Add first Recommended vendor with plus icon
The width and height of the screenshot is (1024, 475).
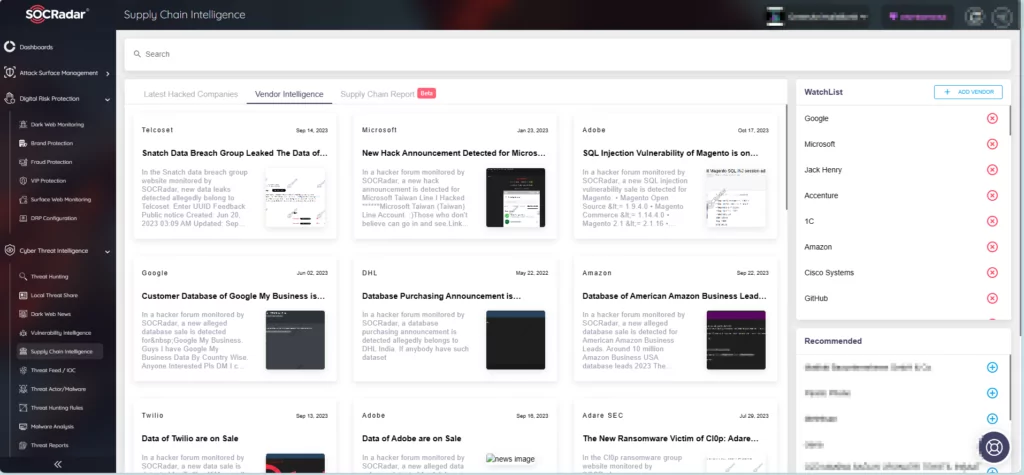click(992, 367)
